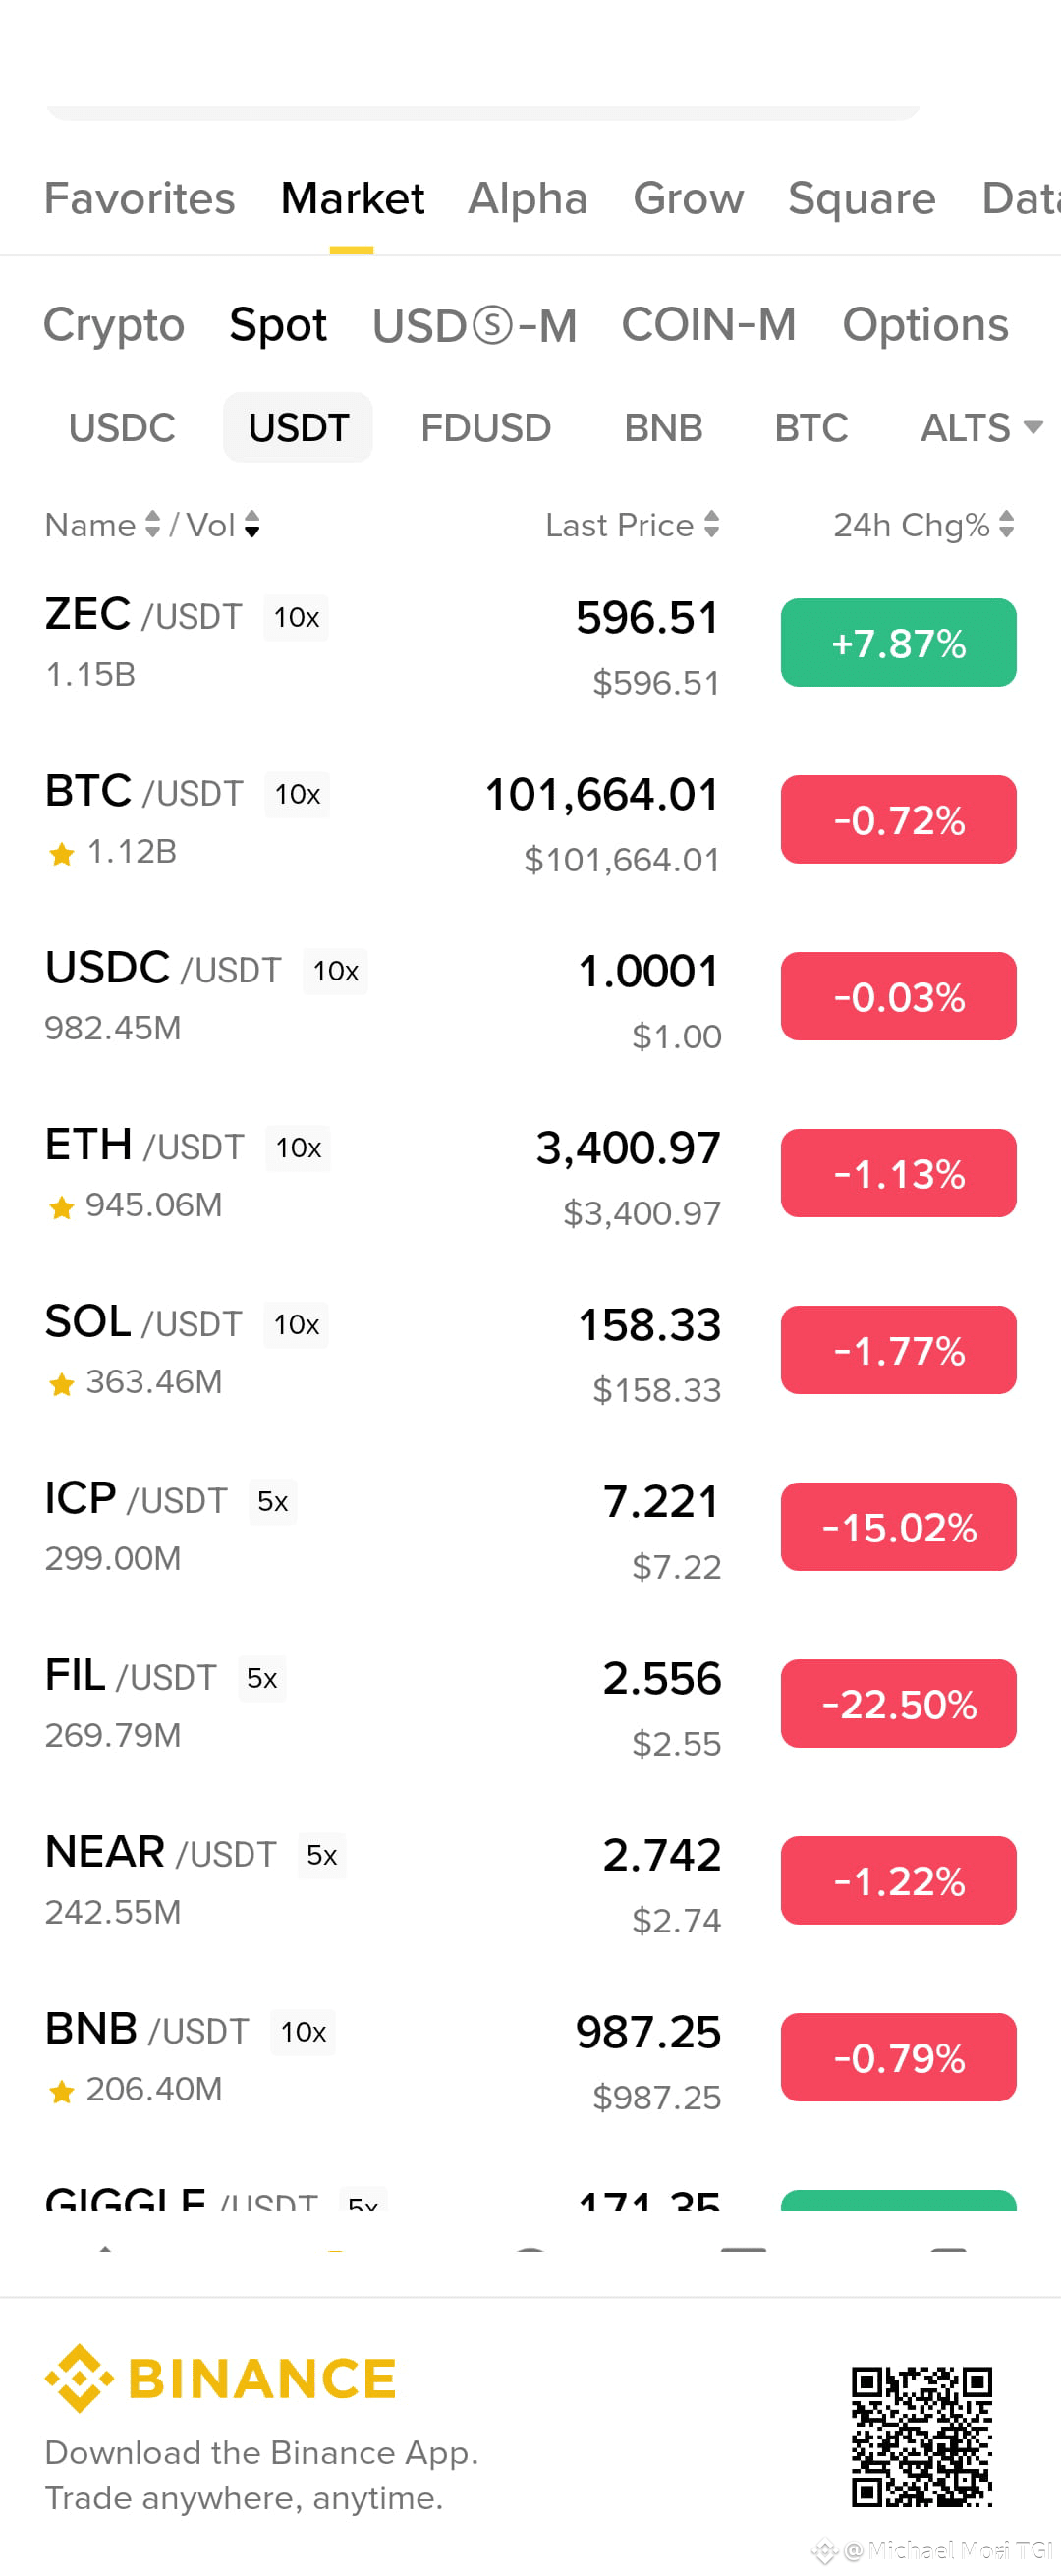Screen dimensions: 1061x2576
Task: Switch to the Favorites tab
Action: 140,198
